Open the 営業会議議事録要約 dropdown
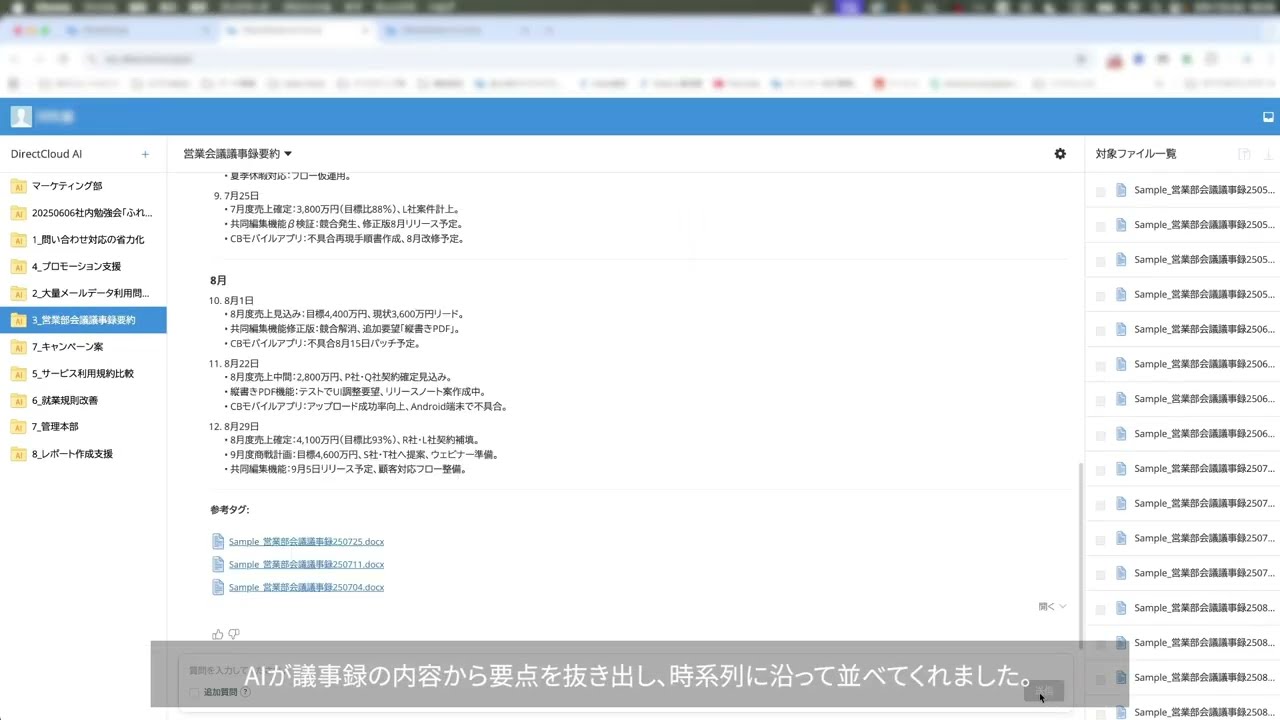 tap(237, 154)
